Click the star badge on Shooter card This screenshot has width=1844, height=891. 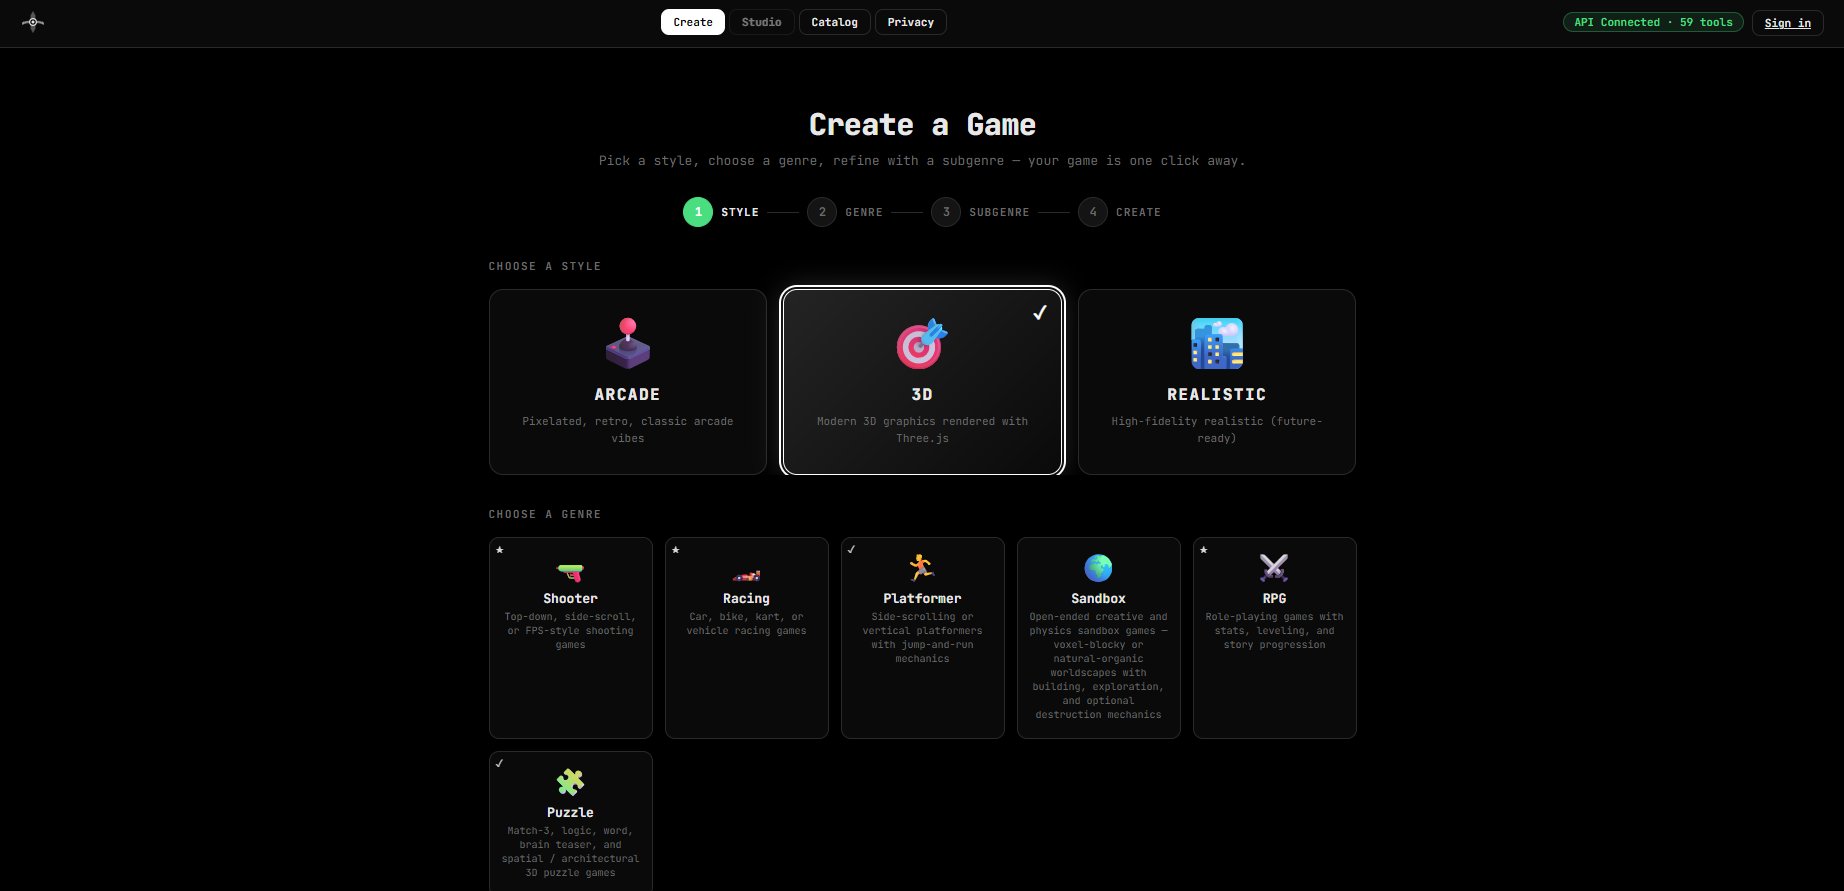[500, 549]
